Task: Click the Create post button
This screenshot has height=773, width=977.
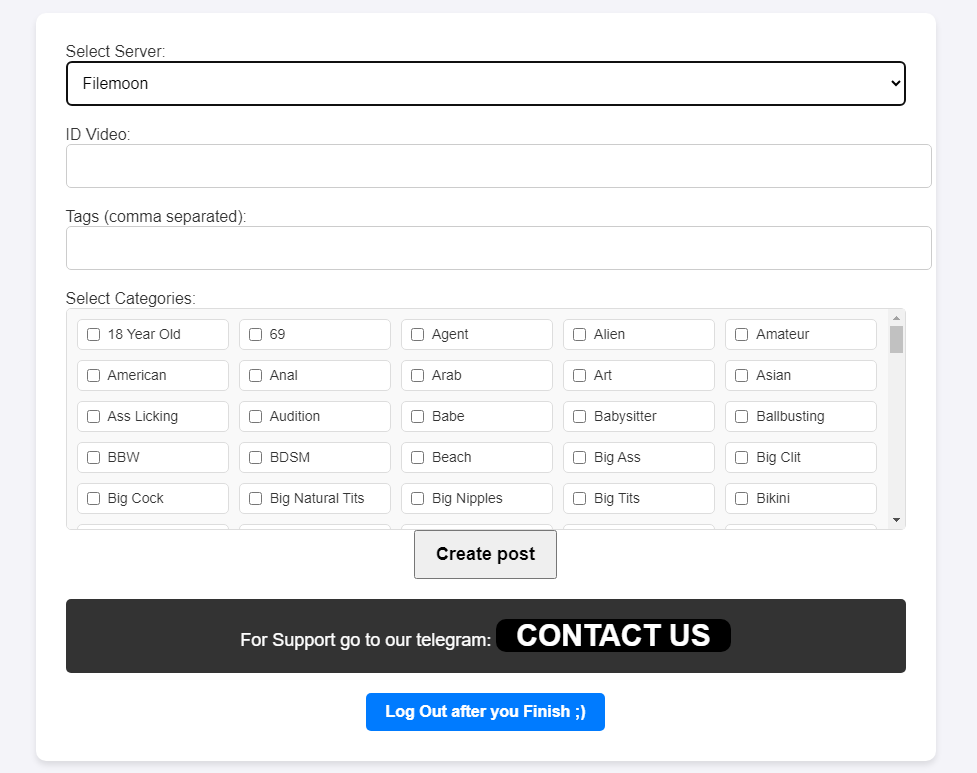Action: tap(485, 554)
